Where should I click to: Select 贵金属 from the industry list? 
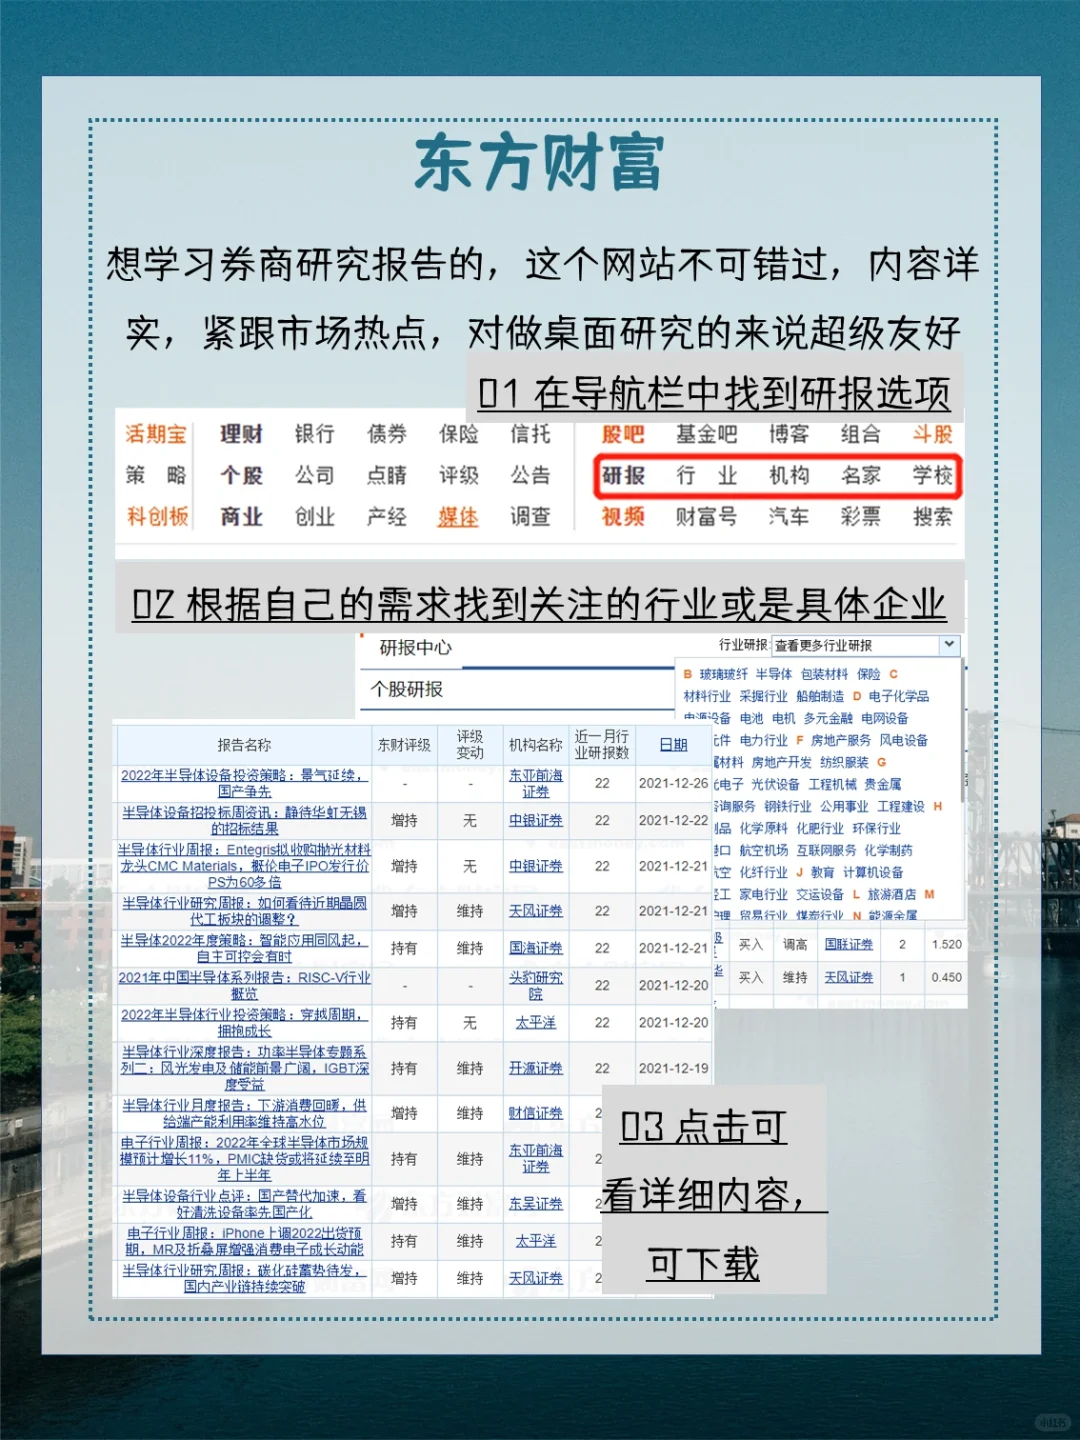tap(883, 784)
